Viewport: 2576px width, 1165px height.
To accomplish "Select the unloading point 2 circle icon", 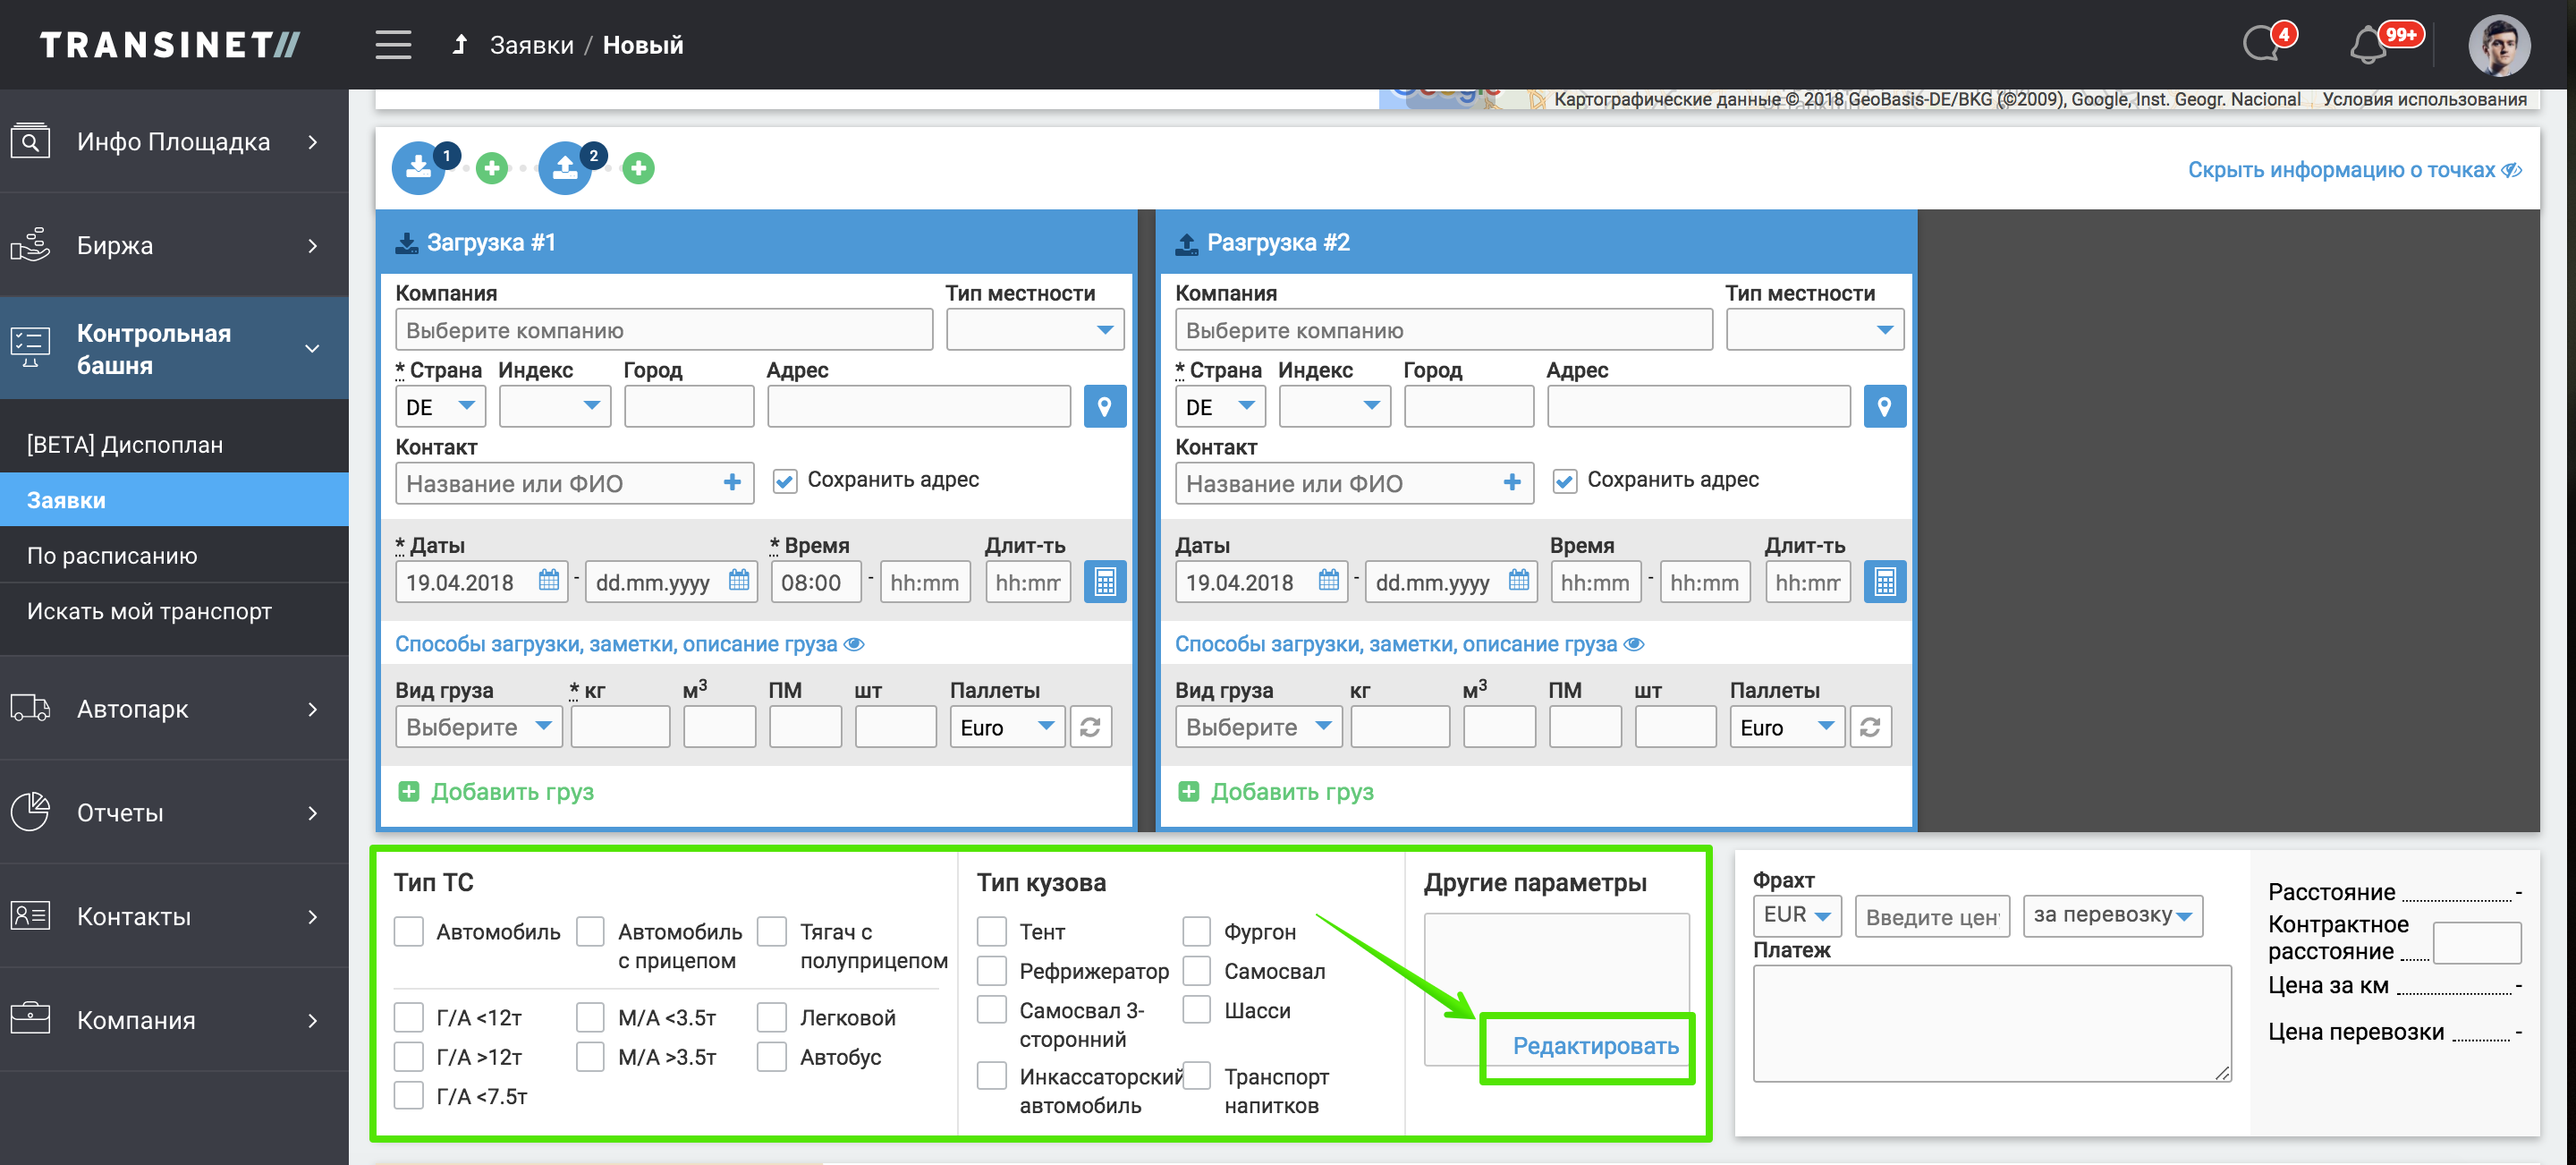I will [565, 169].
